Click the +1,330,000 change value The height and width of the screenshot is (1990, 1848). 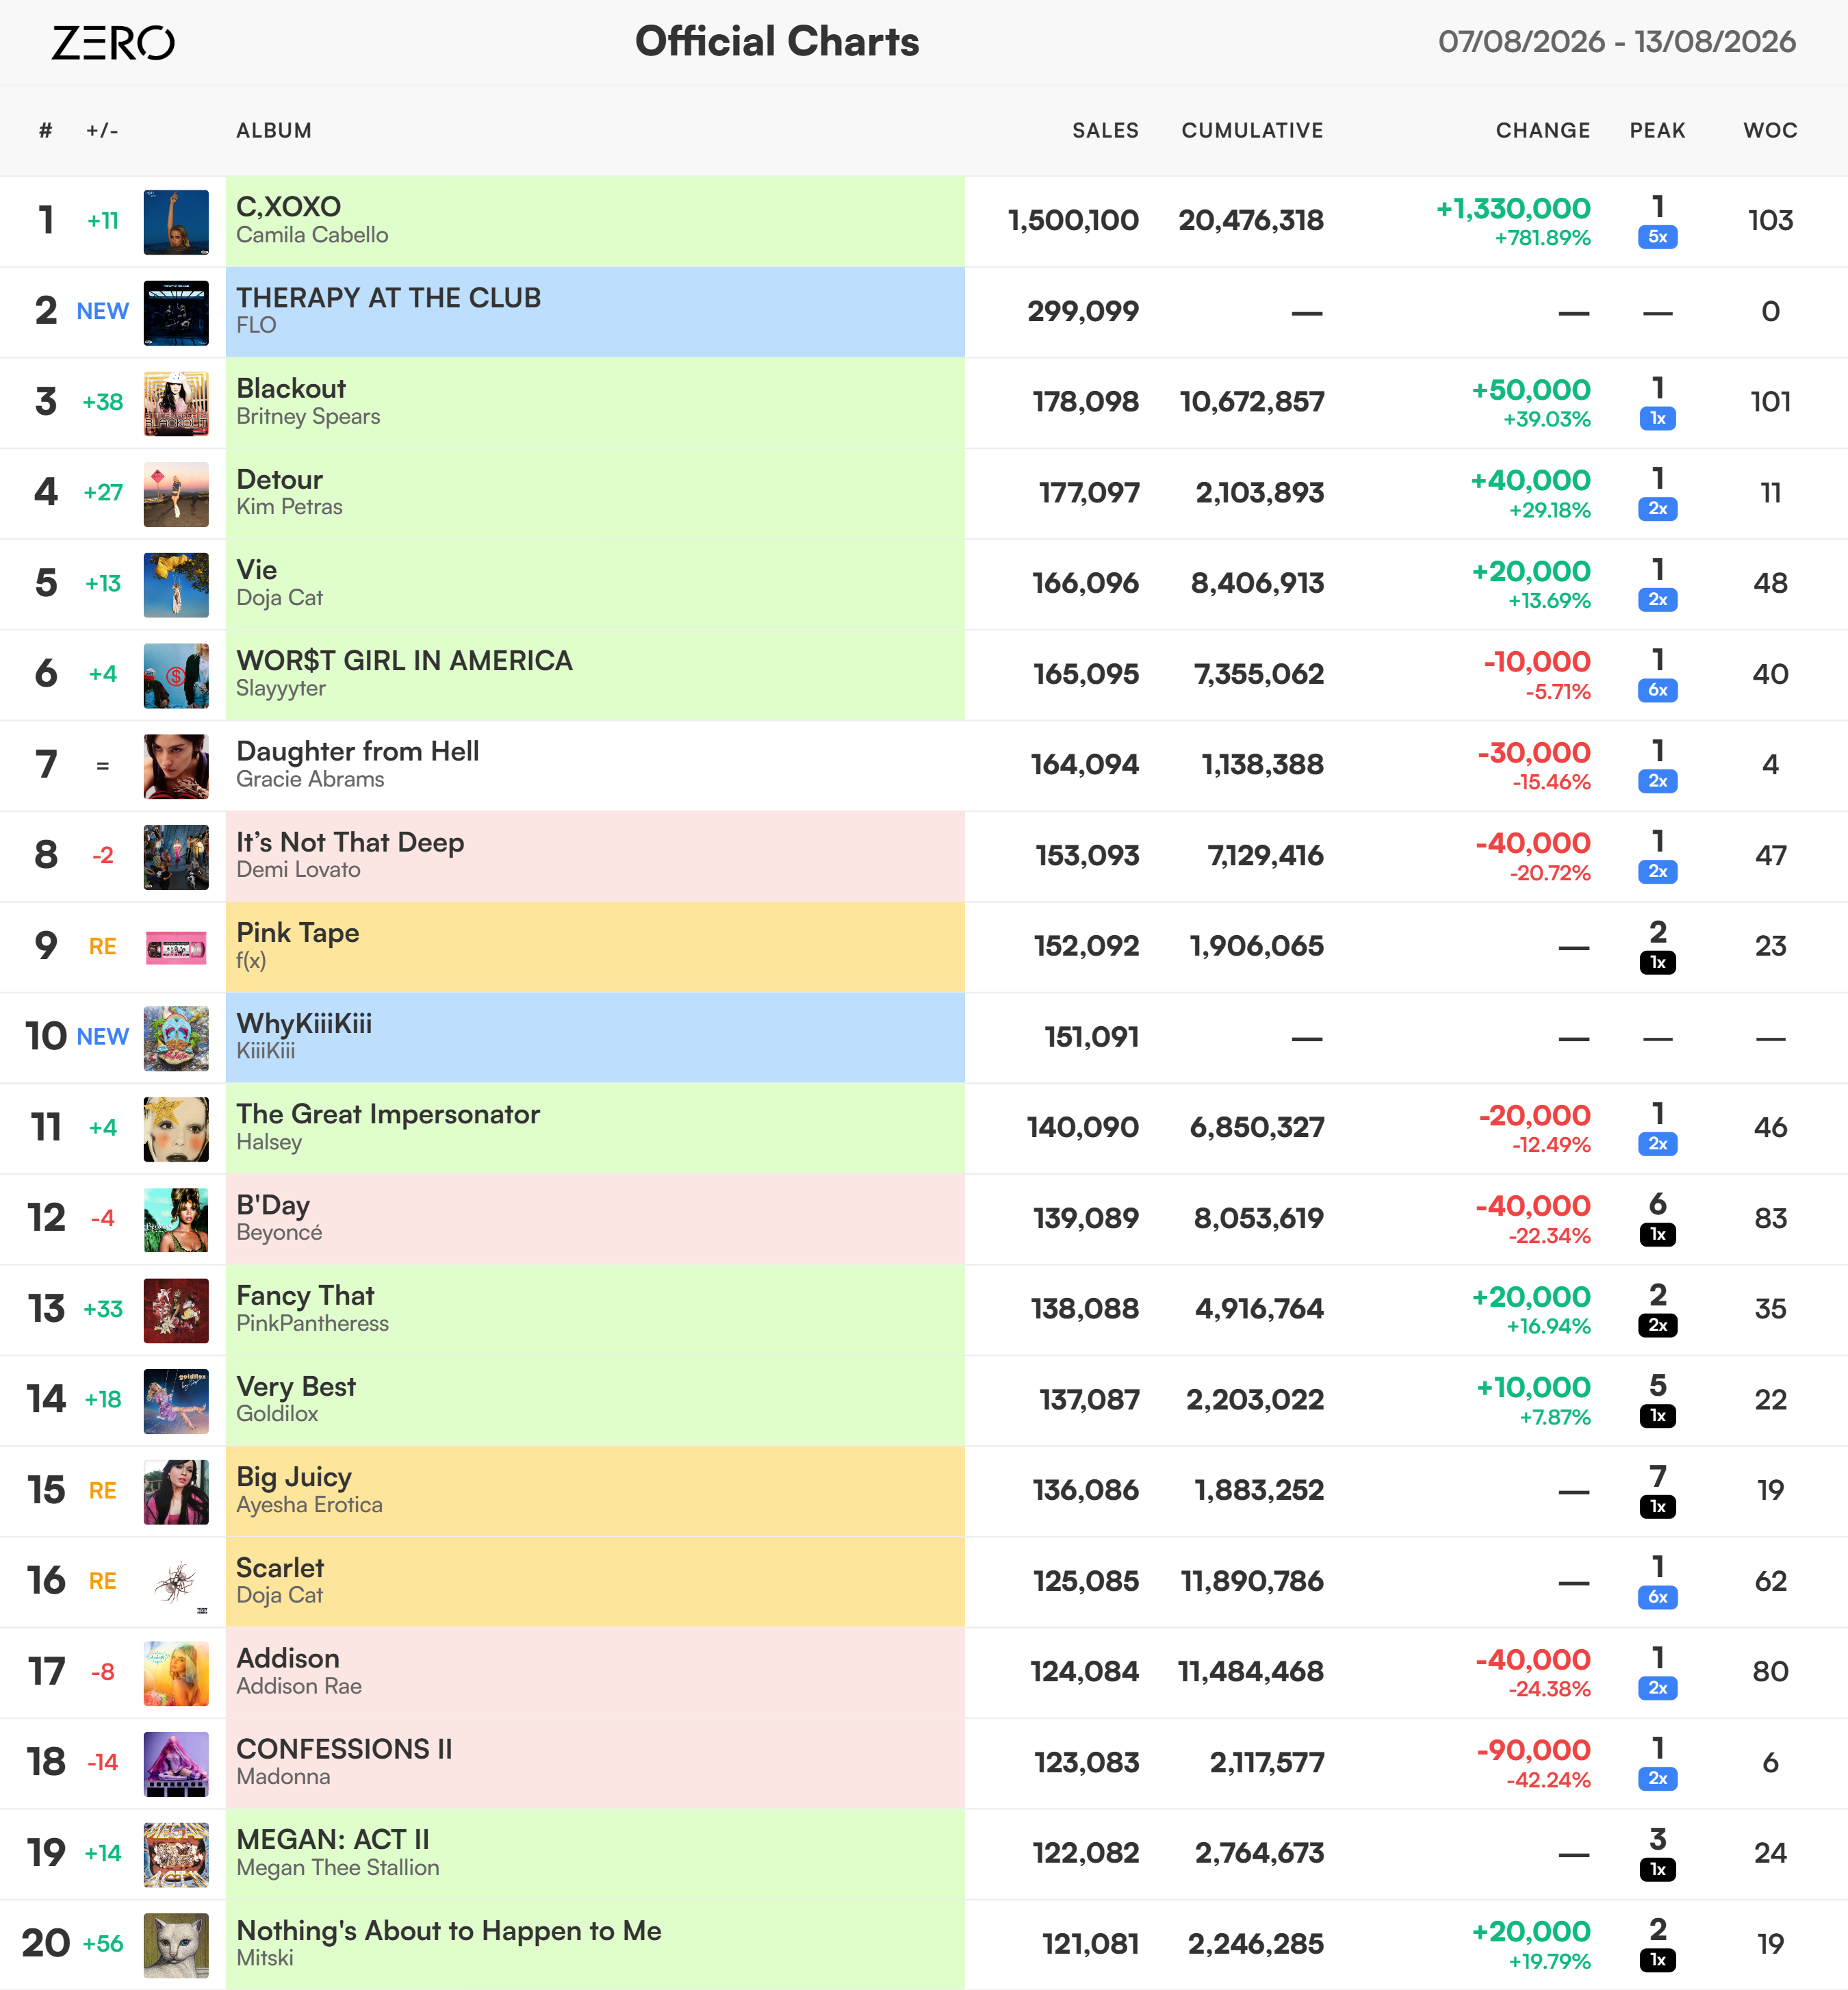coord(1512,208)
